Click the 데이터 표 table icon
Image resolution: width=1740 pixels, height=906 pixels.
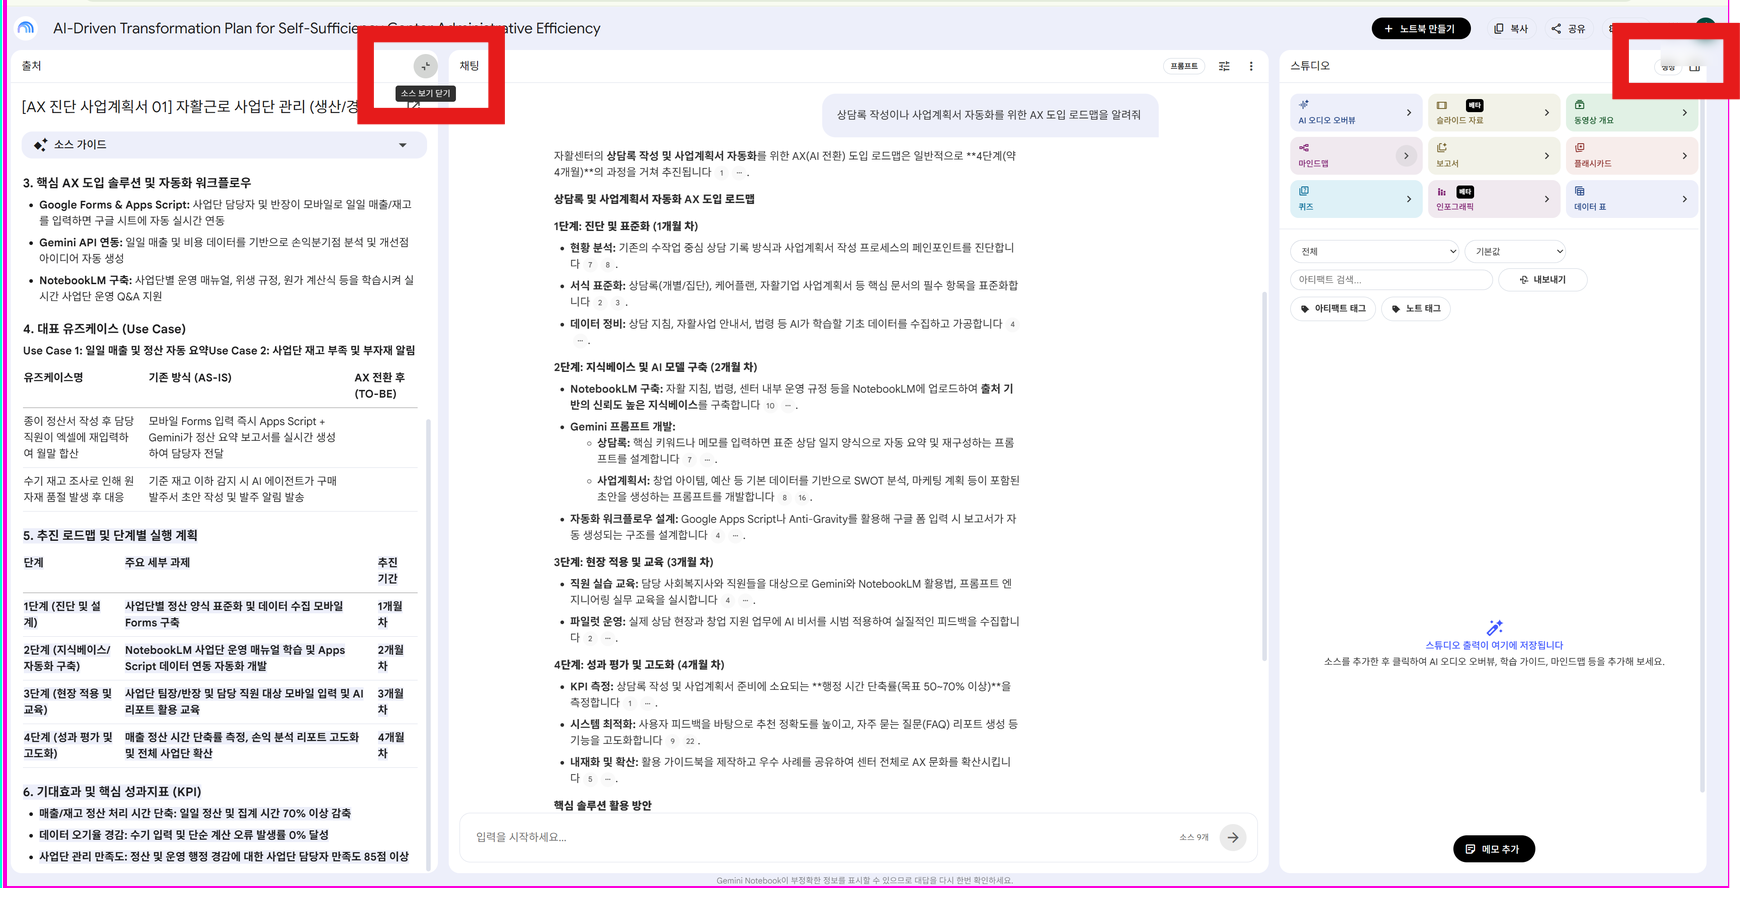[x=1580, y=191]
